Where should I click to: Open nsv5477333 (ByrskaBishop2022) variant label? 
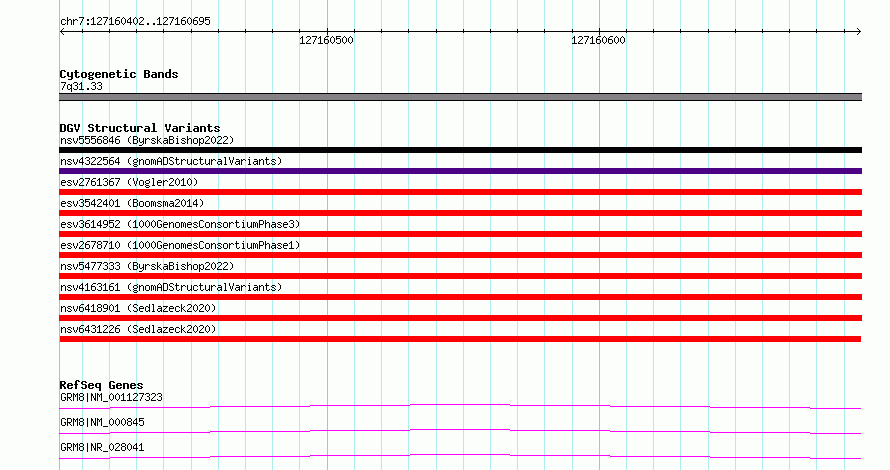147,267
